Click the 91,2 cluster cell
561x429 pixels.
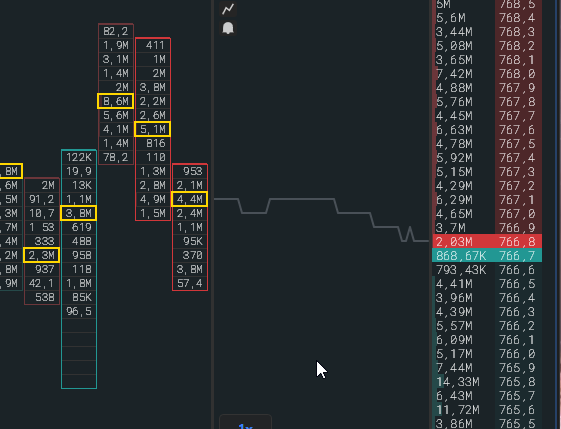pos(42,199)
